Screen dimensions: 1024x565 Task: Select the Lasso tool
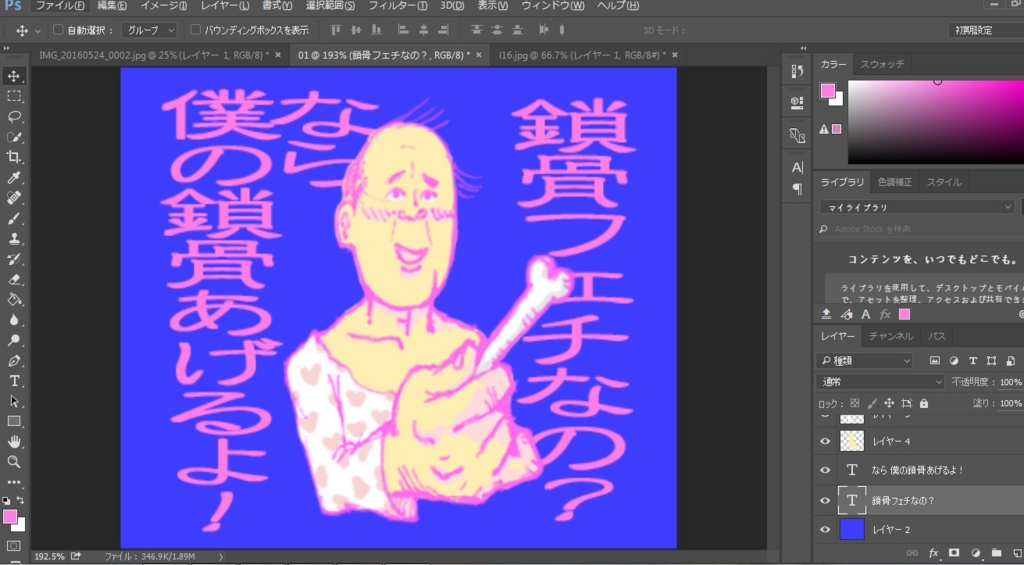pos(14,116)
